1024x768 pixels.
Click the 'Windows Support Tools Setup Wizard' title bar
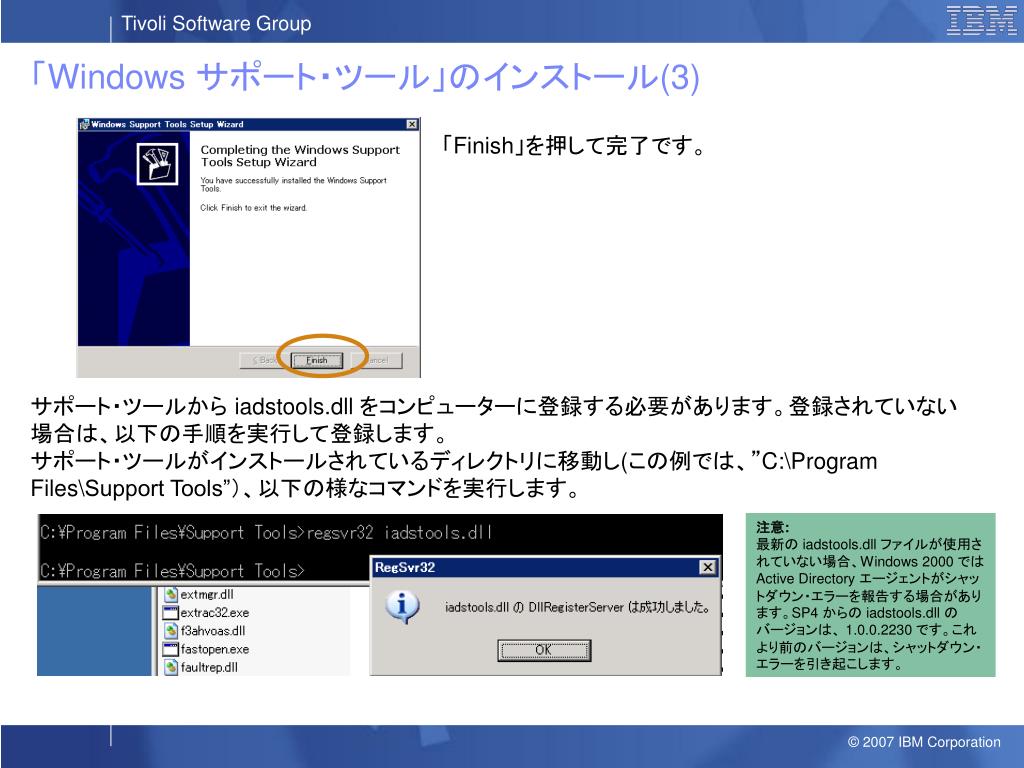(x=249, y=124)
